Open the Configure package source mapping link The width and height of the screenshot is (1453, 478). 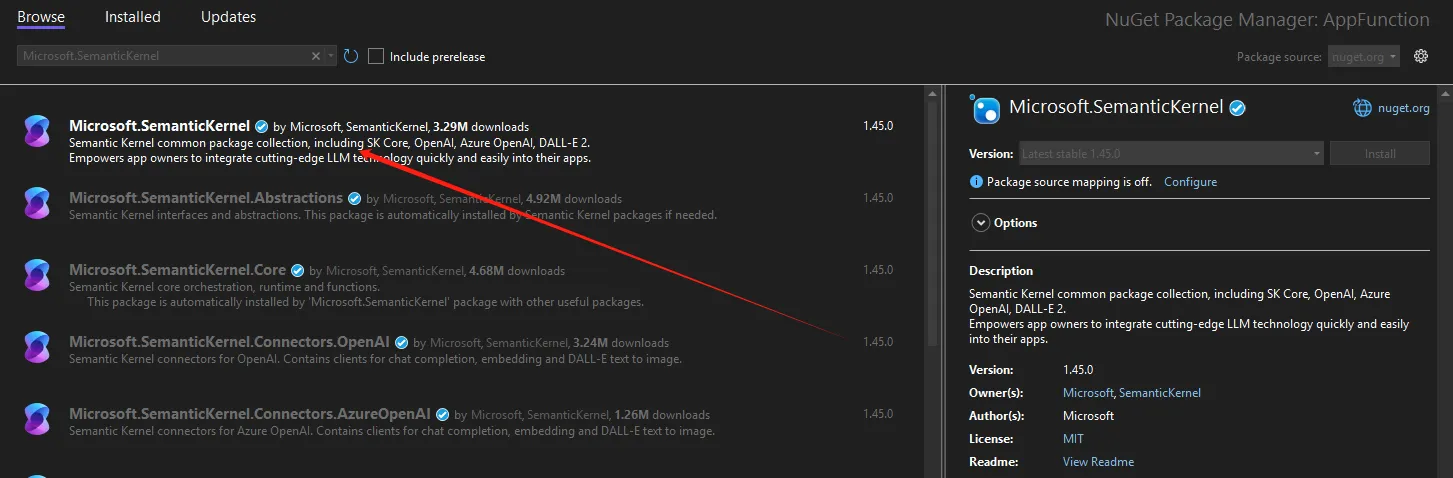point(1190,182)
